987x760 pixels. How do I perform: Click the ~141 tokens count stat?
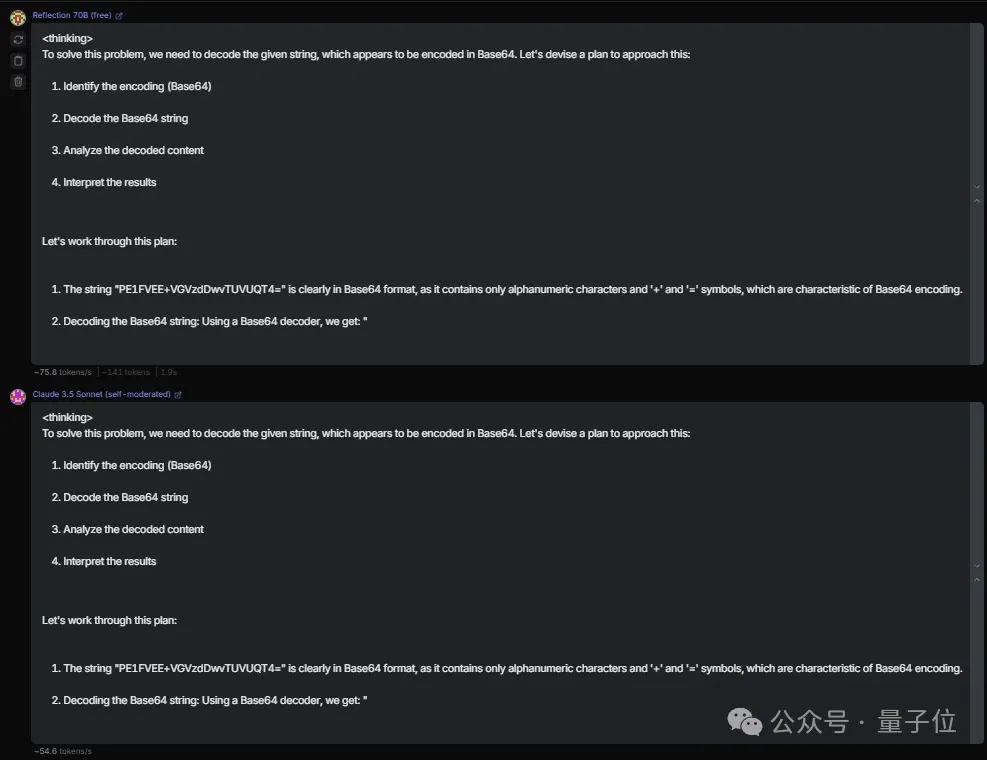(126, 372)
